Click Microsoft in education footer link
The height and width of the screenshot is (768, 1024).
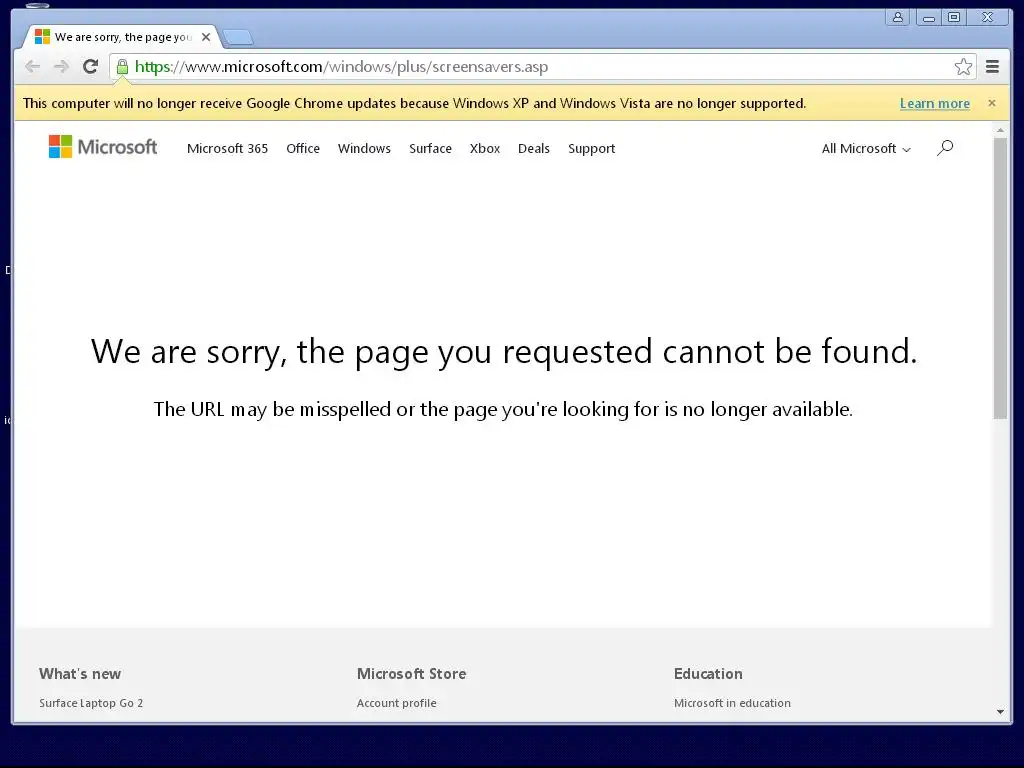coord(732,703)
